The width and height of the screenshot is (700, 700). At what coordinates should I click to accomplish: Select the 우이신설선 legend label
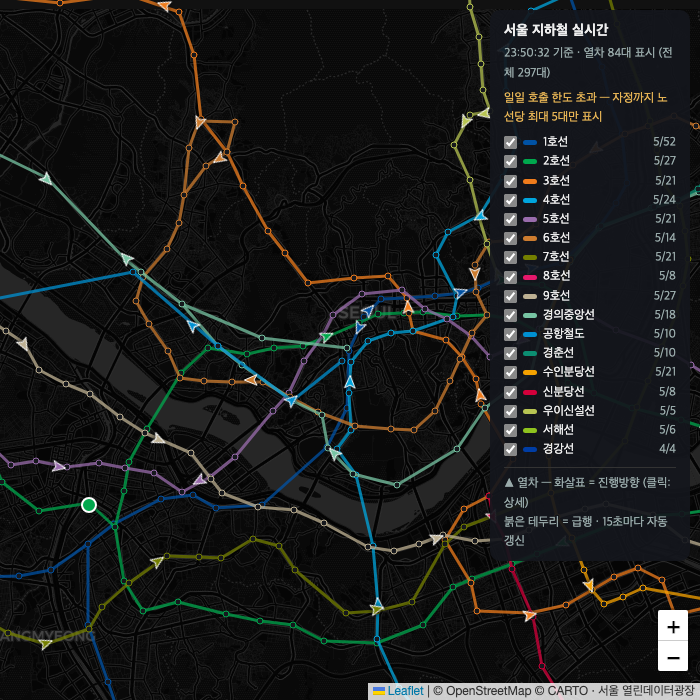tap(569, 411)
